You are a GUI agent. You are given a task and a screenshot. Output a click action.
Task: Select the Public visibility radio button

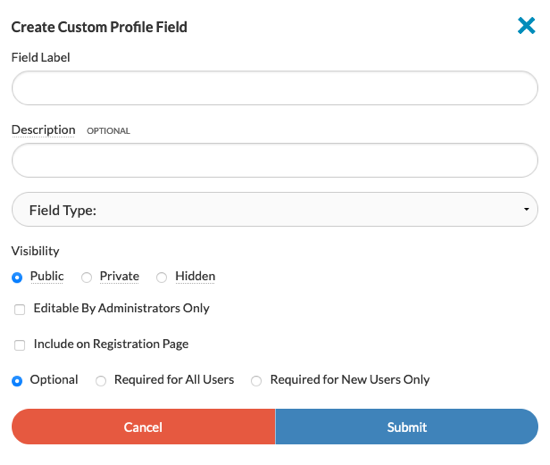point(17,277)
